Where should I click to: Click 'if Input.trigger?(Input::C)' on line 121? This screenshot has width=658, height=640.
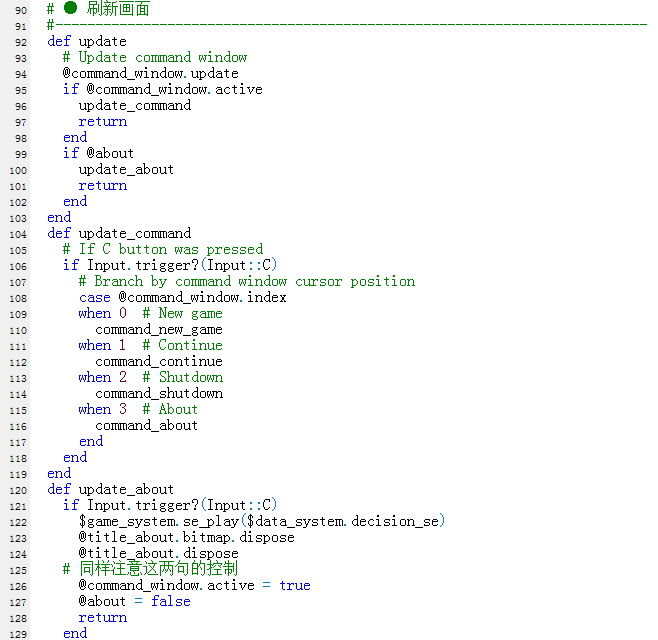pos(170,506)
